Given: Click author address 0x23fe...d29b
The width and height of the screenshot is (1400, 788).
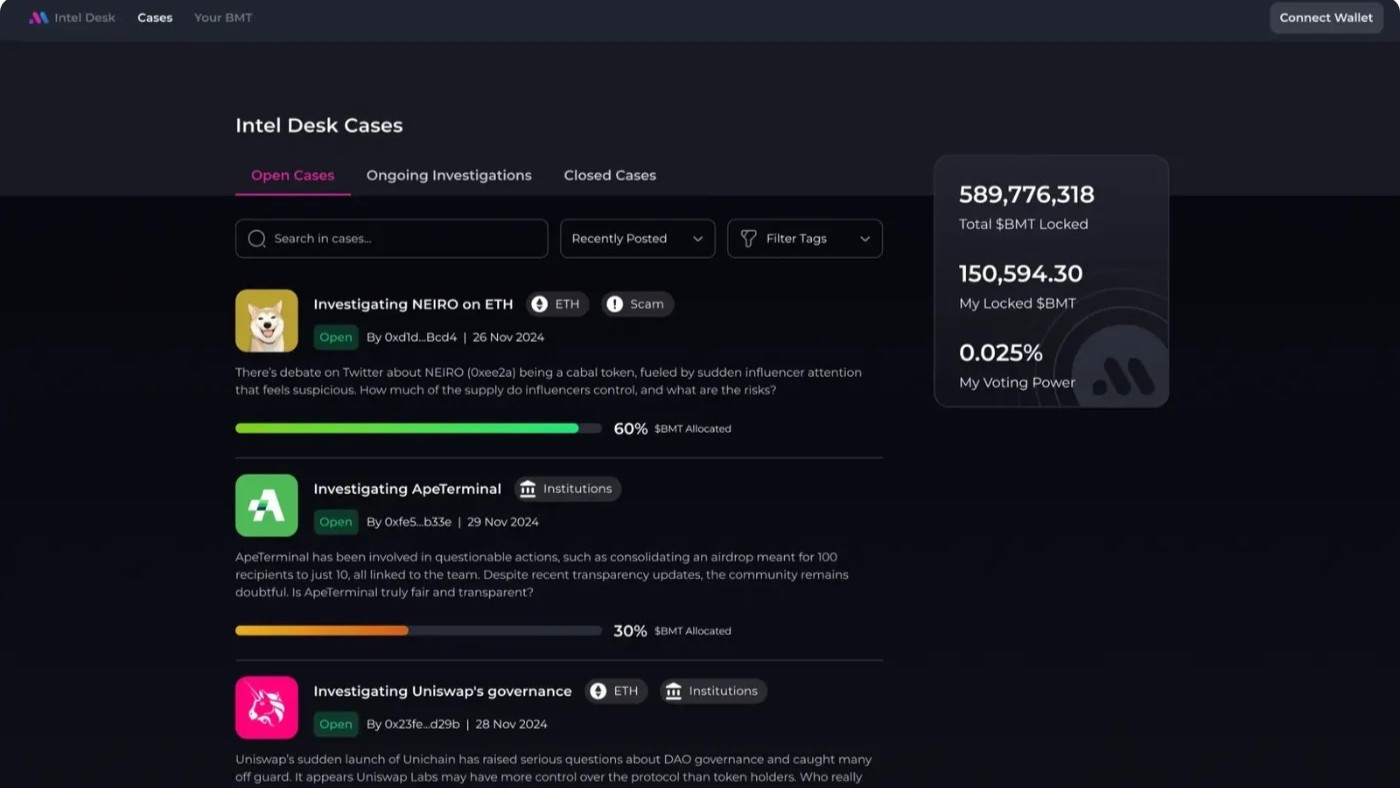Looking at the screenshot, I should pos(422,724).
